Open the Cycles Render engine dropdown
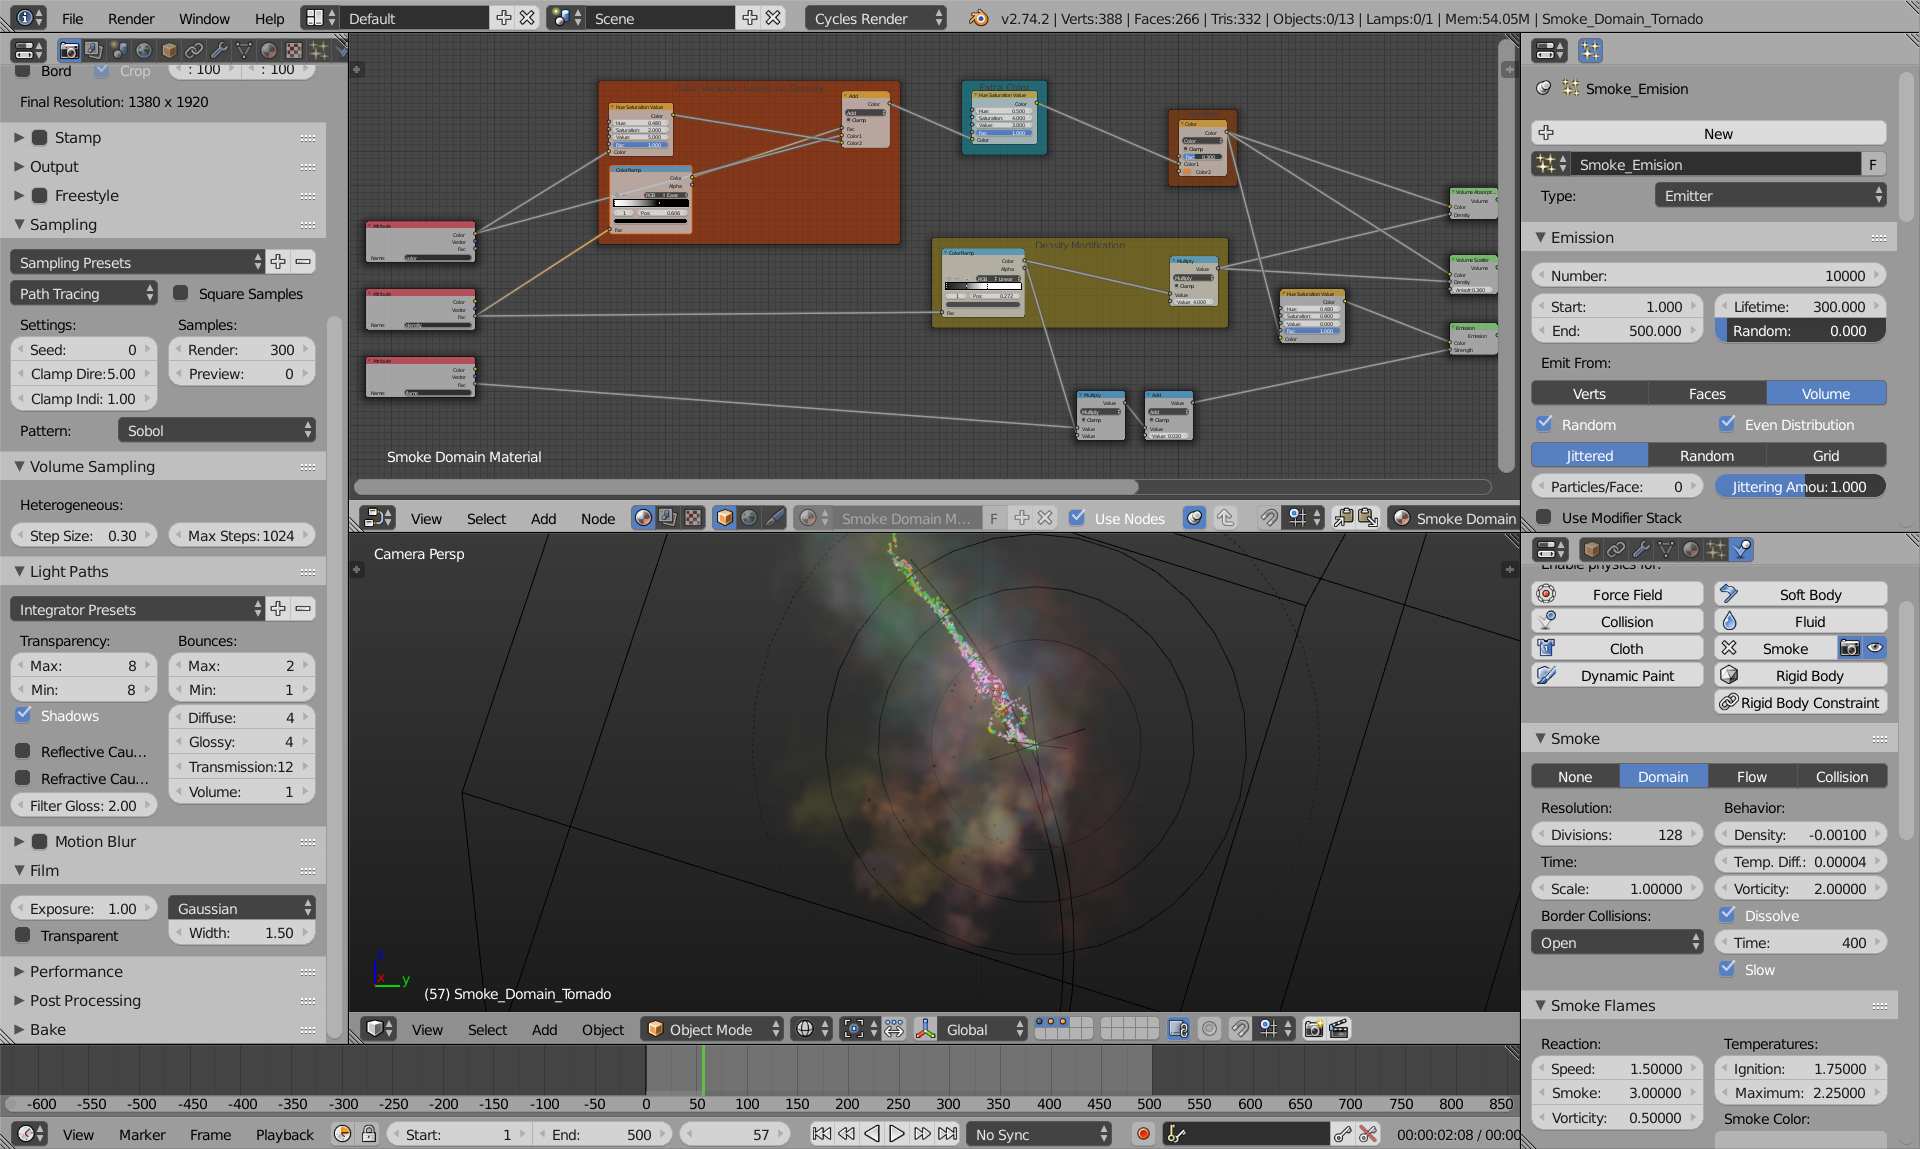Screen dimensions: 1920x1149 click(876, 18)
